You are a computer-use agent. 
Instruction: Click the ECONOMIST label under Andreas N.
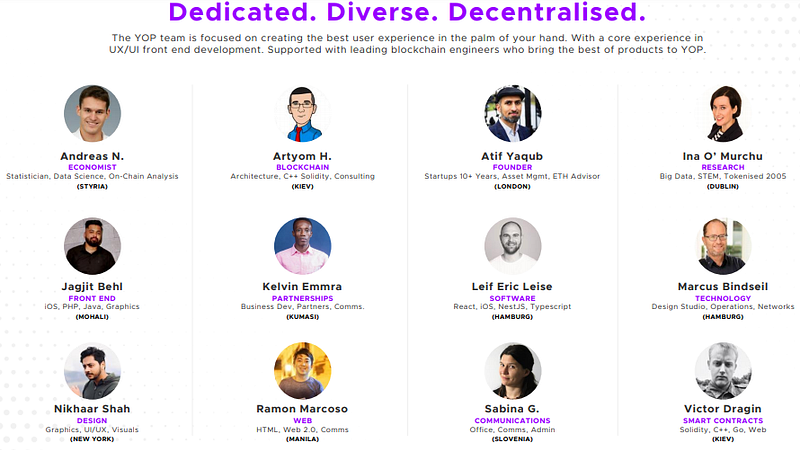tap(92, 167)
